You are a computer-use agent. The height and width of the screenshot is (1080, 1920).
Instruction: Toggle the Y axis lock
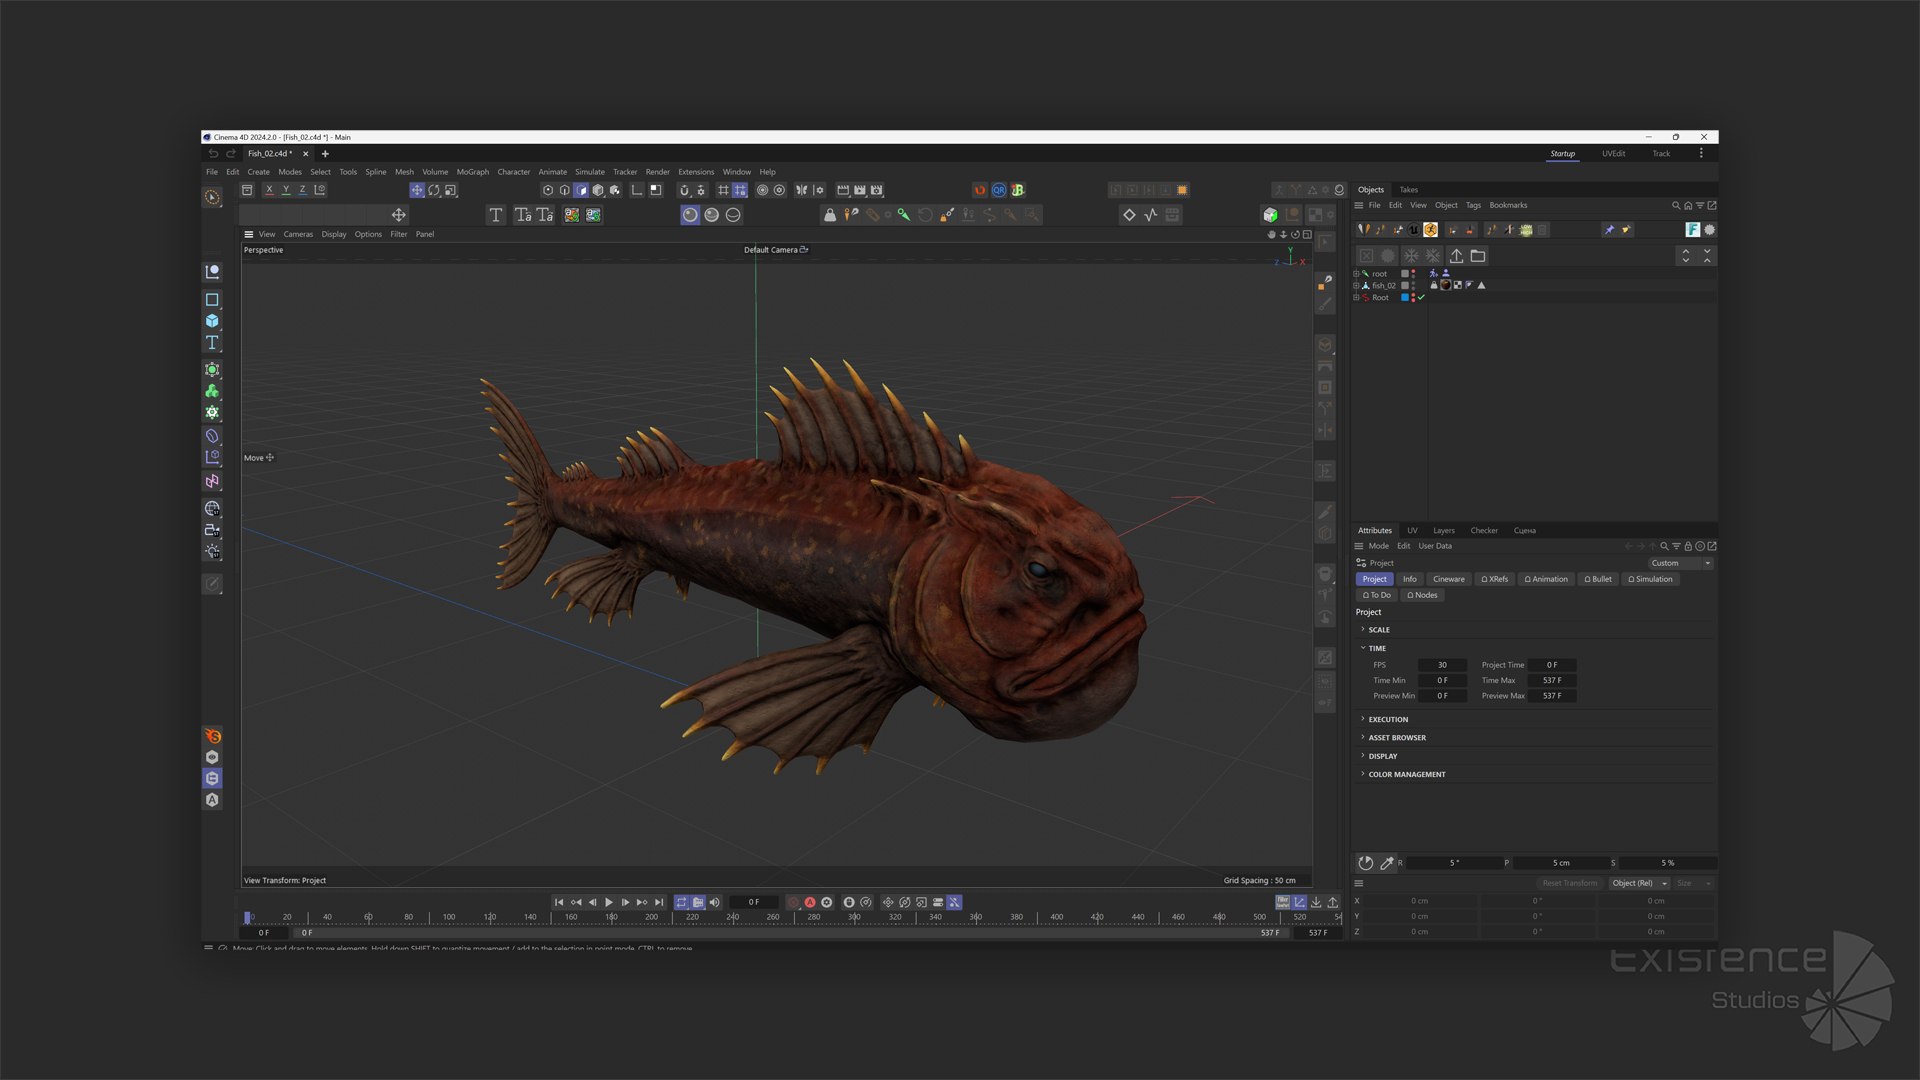[x=286, y=190]
